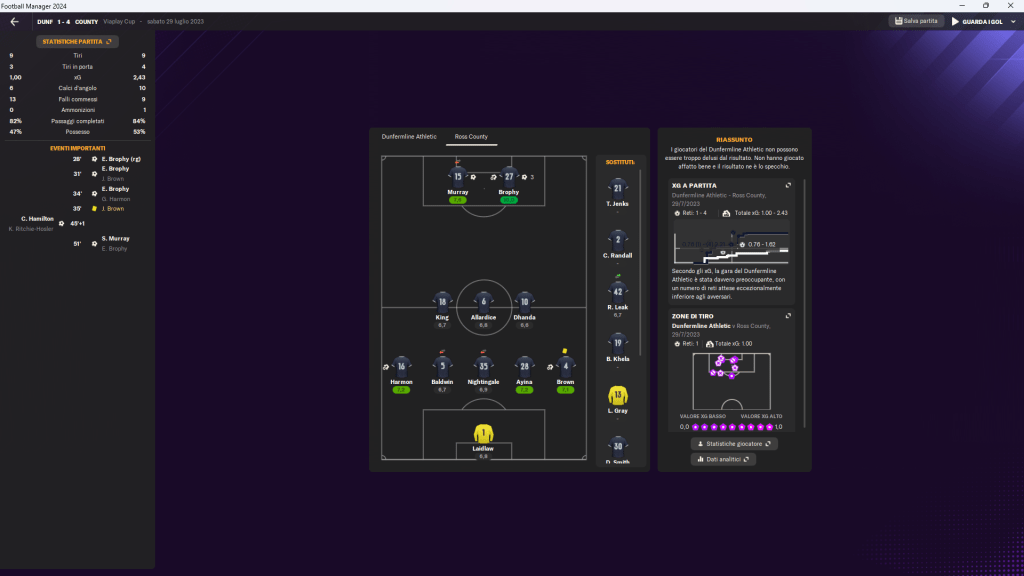1024x576 pixels.
Task: Select Laidlaw's yellow goalkeeper shirt on the pitch
Action: coord(483,434)
